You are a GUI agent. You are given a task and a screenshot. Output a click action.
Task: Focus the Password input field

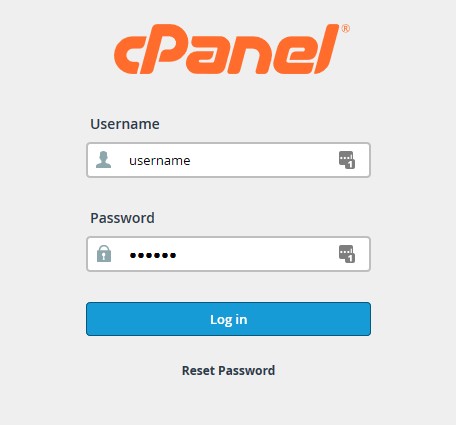pyautogui.click(x=228, y=254)
